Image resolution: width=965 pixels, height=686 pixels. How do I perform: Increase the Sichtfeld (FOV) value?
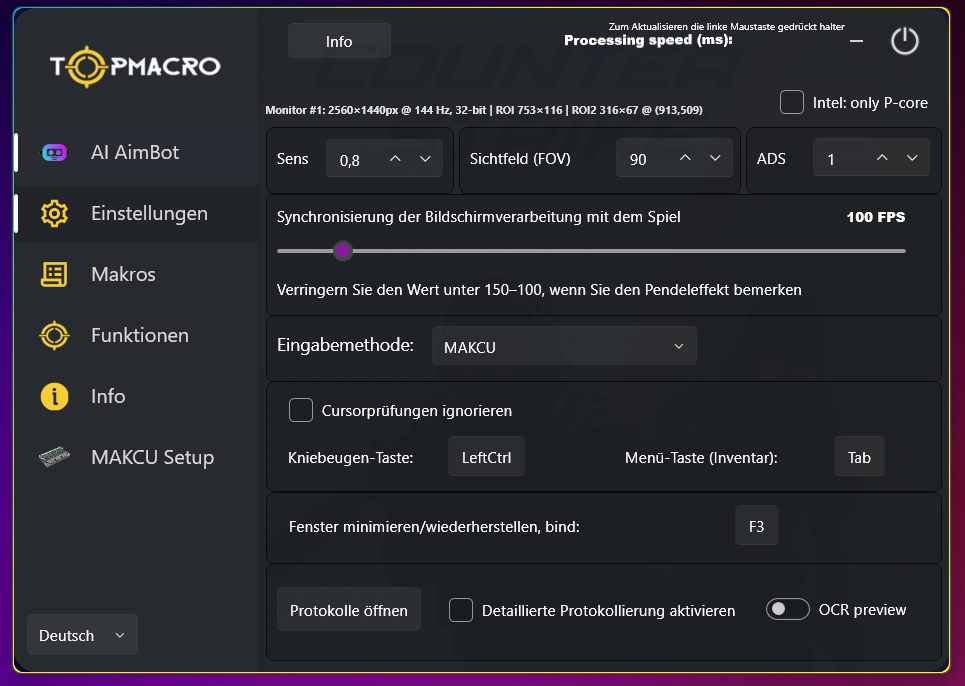[x=685, y=158]
